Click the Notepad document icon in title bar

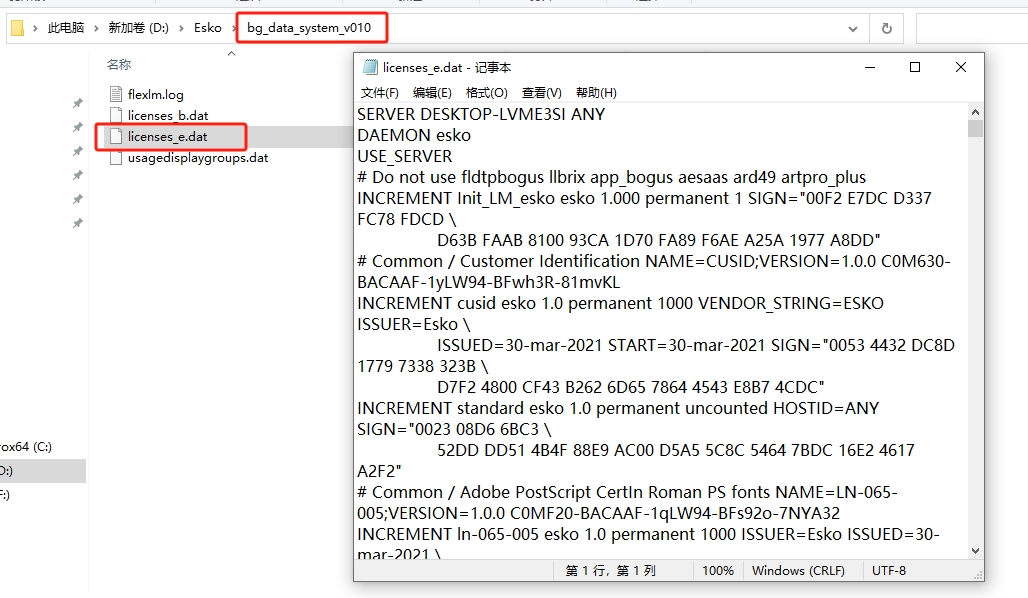(369, 68)
